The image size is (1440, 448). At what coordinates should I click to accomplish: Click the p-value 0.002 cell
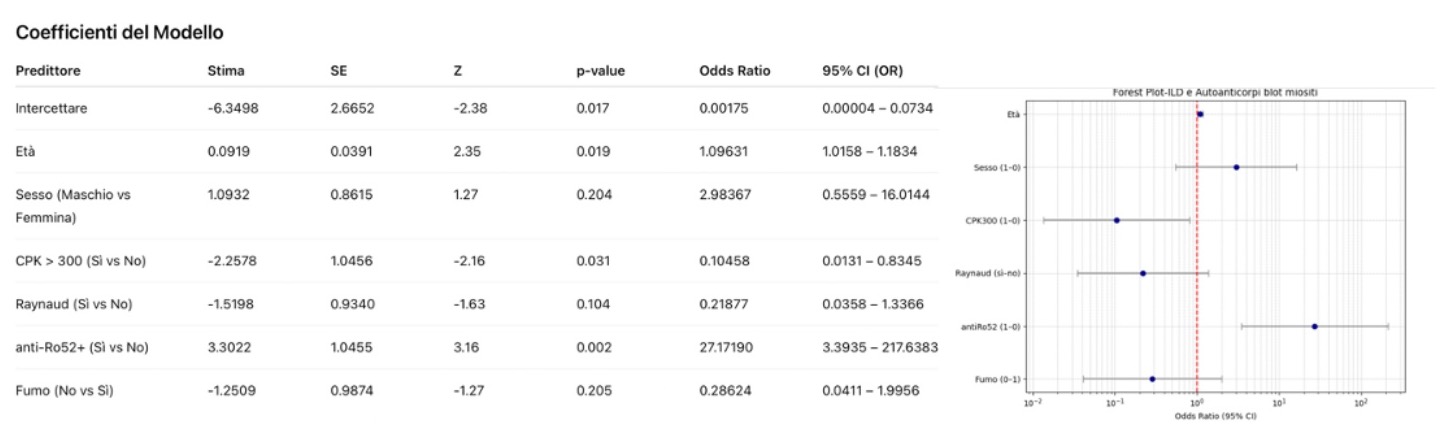pos(592,347)
